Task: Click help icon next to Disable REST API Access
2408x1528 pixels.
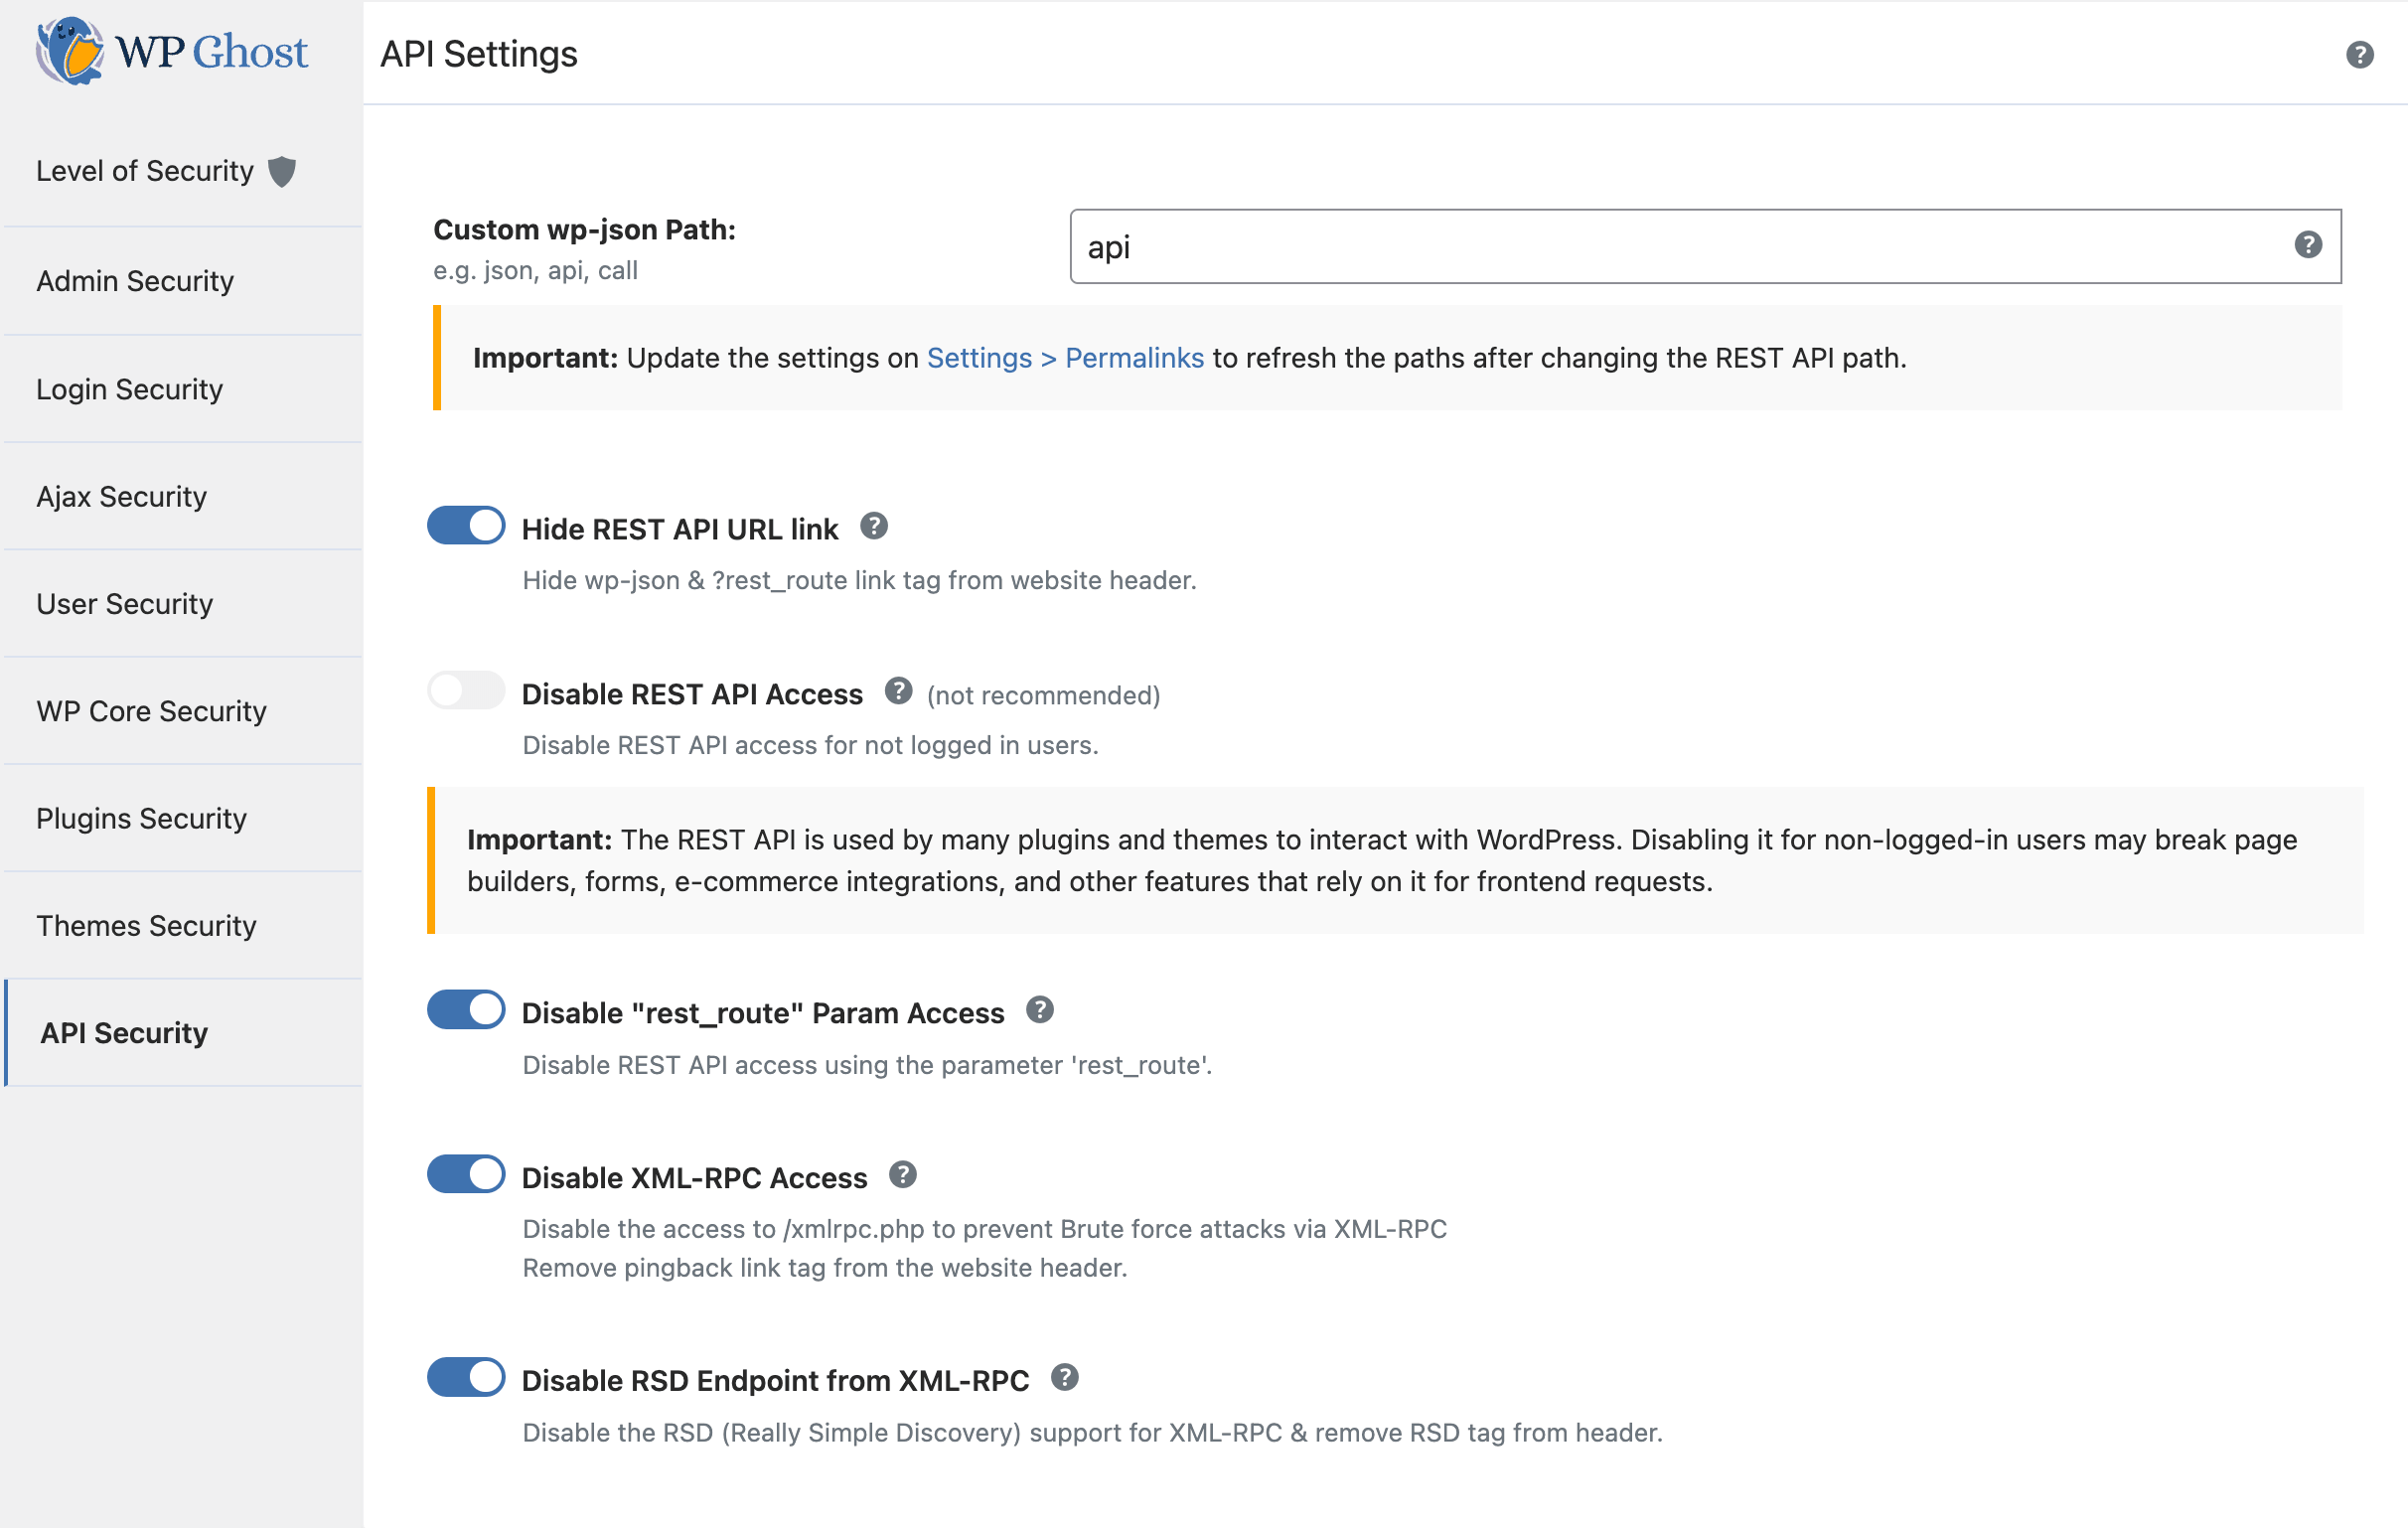Action: [x=898, y=691]
